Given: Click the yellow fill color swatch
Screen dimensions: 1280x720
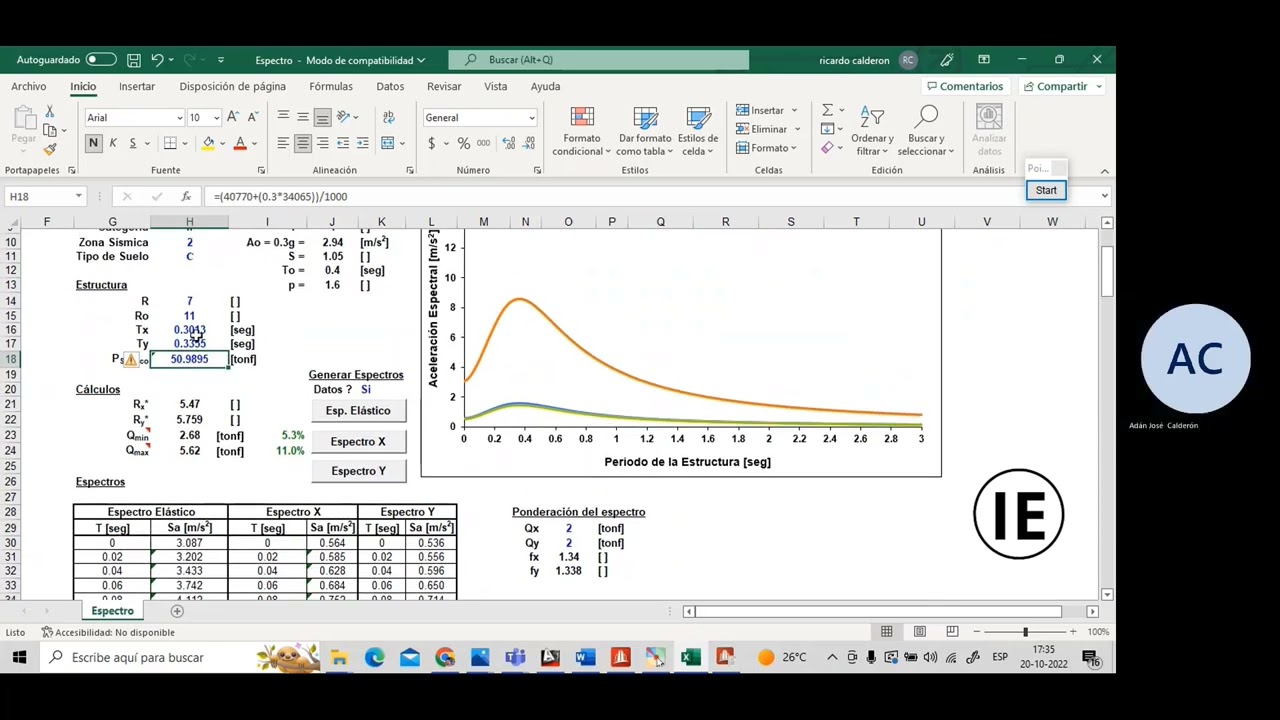Looking at the screenshot, I should [x=207, y=144].
